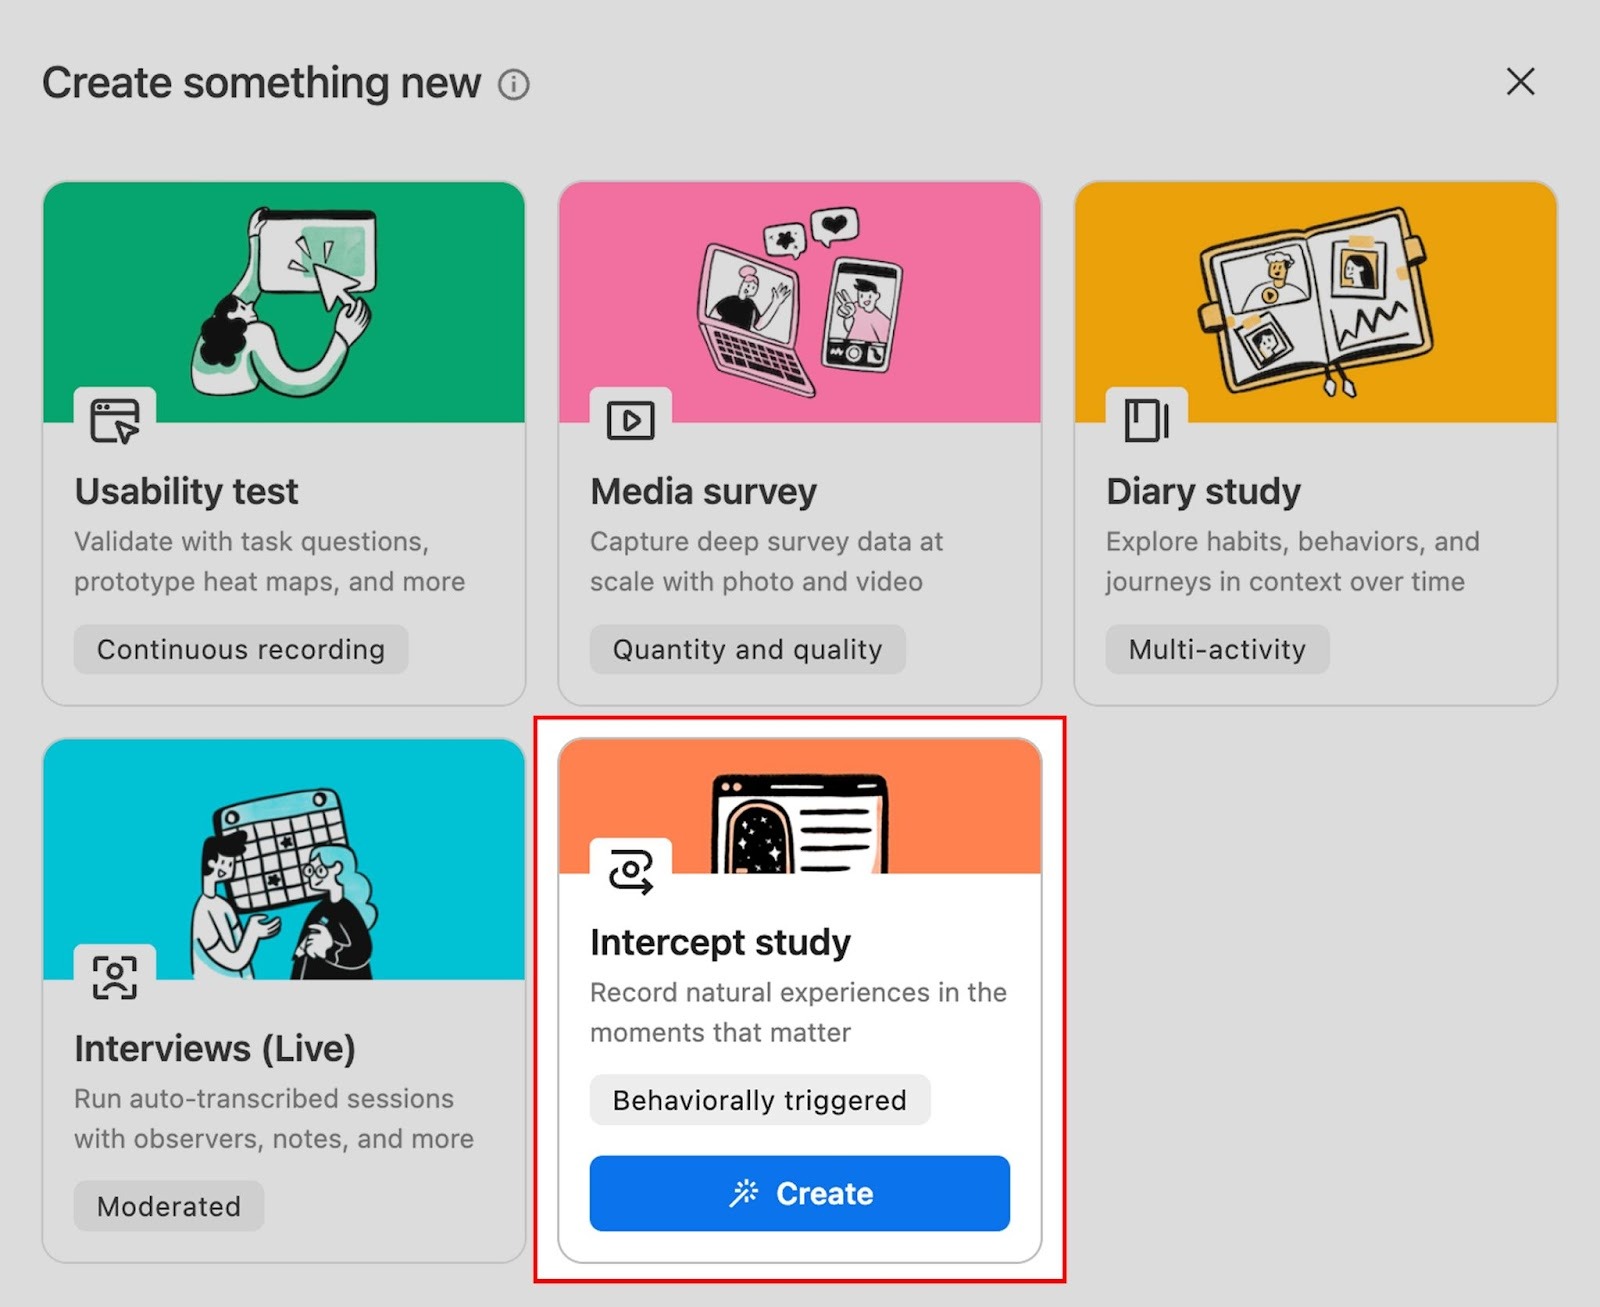Select the Continuous recording tag
The width and height of the screenshot is (1600, 1307).
(x=241, y=650)
